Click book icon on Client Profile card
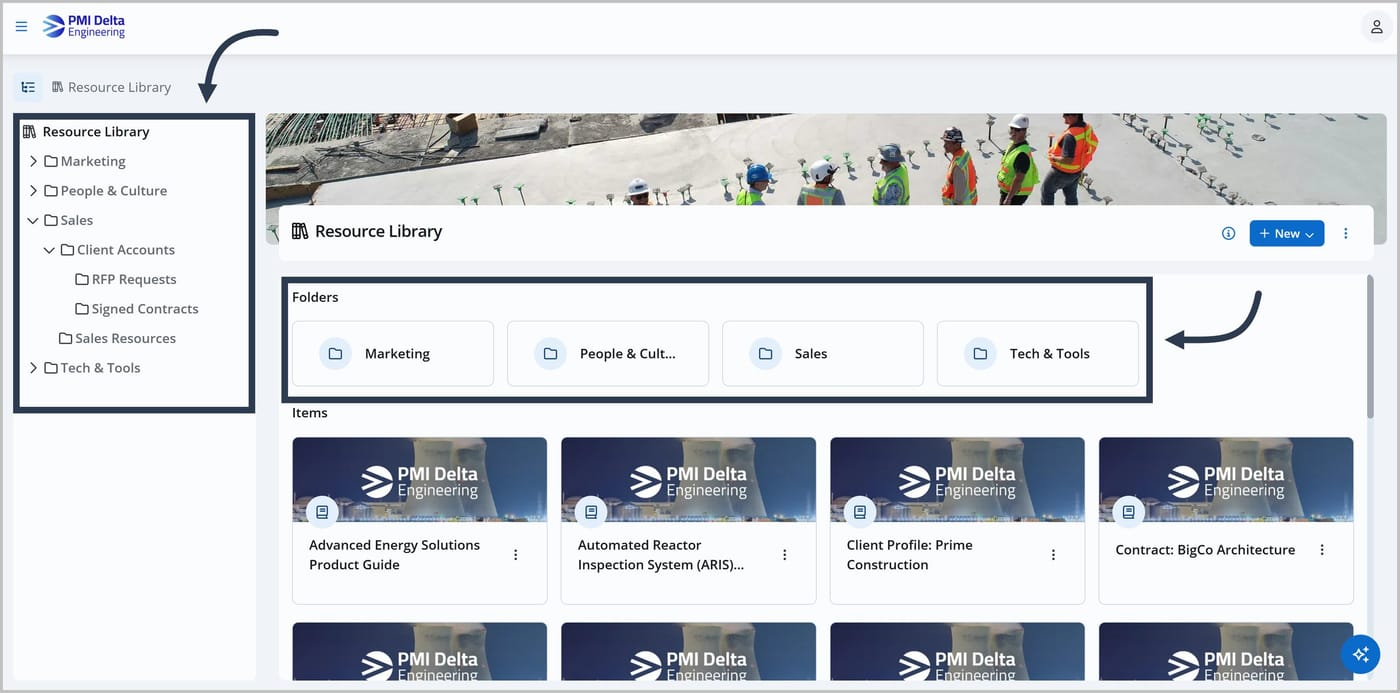1400x693 pixels. 859,512
